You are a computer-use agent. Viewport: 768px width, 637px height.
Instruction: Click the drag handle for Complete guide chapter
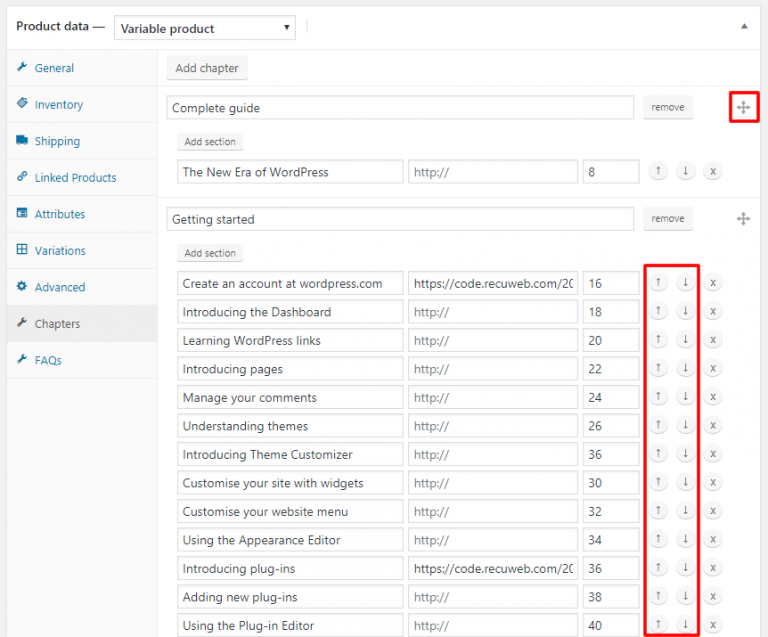[743, 107]
